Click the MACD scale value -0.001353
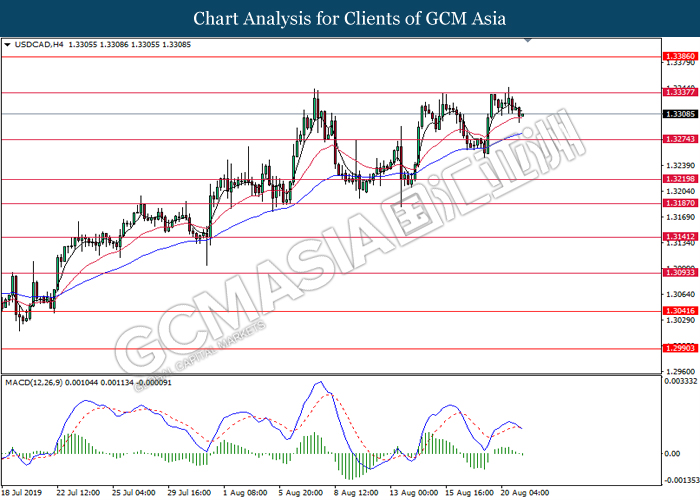700x500 pixels. [681, 480]
